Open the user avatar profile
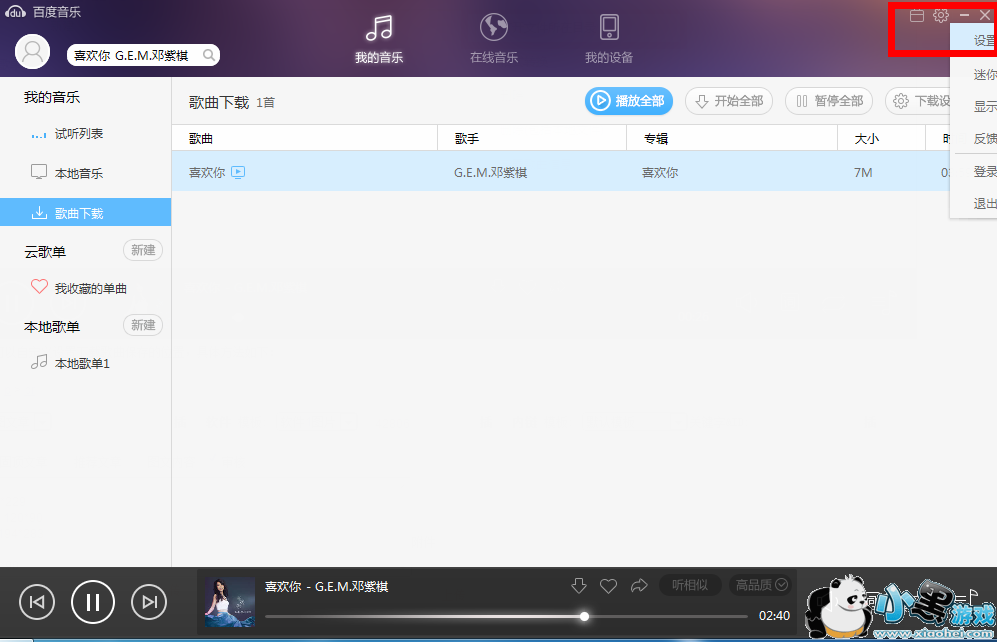 [32, 52]
